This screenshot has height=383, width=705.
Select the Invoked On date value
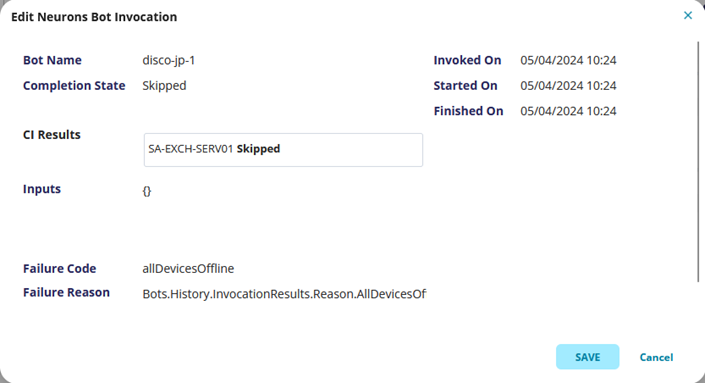click(568, 60)
